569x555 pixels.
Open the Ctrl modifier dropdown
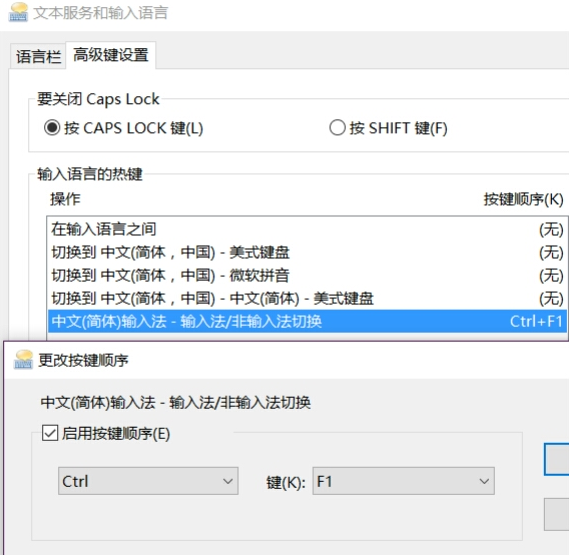click(148, 481)
